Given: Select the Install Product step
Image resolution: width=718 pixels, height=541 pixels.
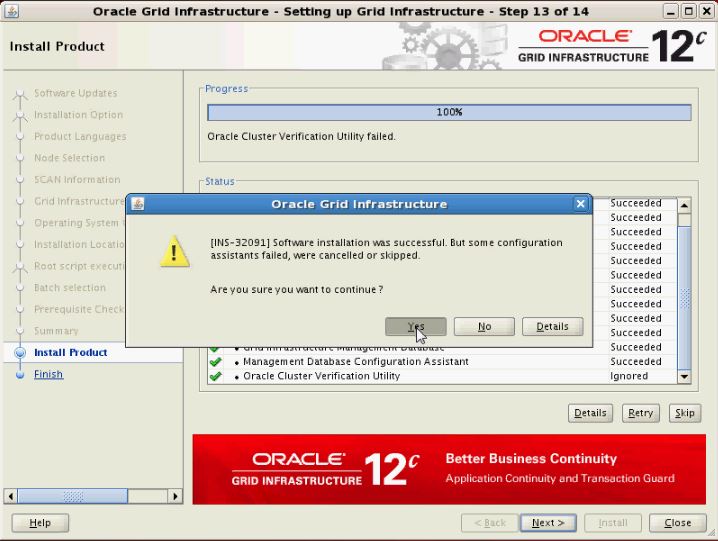Looking at the screenshot, I should point(71,352).
